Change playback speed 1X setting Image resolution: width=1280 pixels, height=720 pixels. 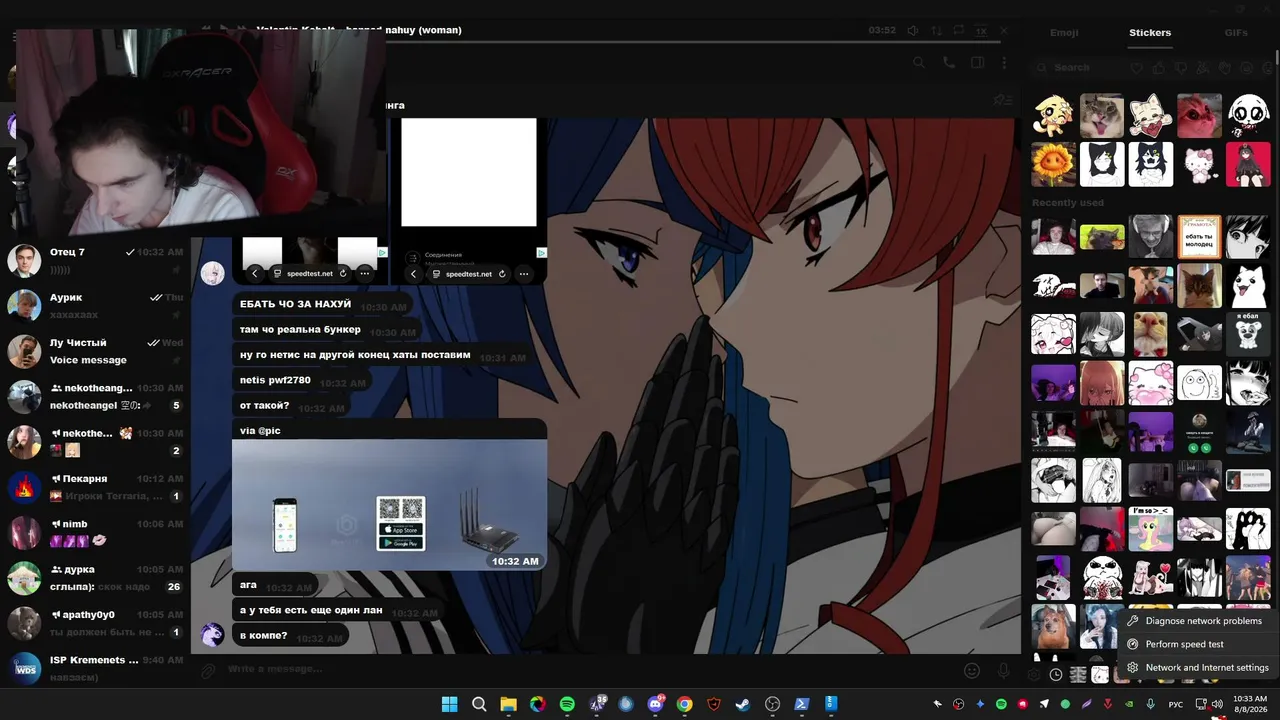[x=981, y=30]
